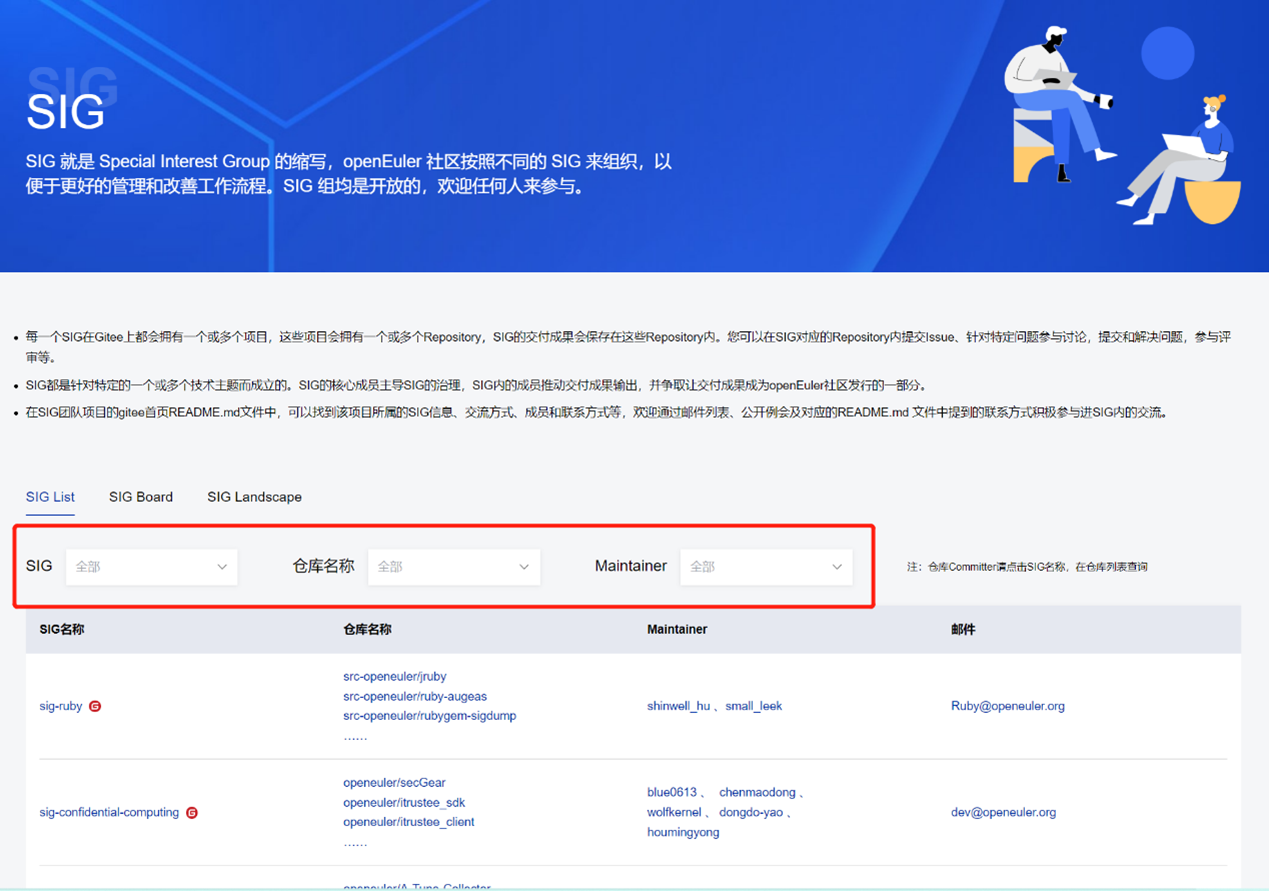The height and width of the screenshot is (891, 1269).
Task: Expand the SIG filter dropdown
Action: click(151, 567)
